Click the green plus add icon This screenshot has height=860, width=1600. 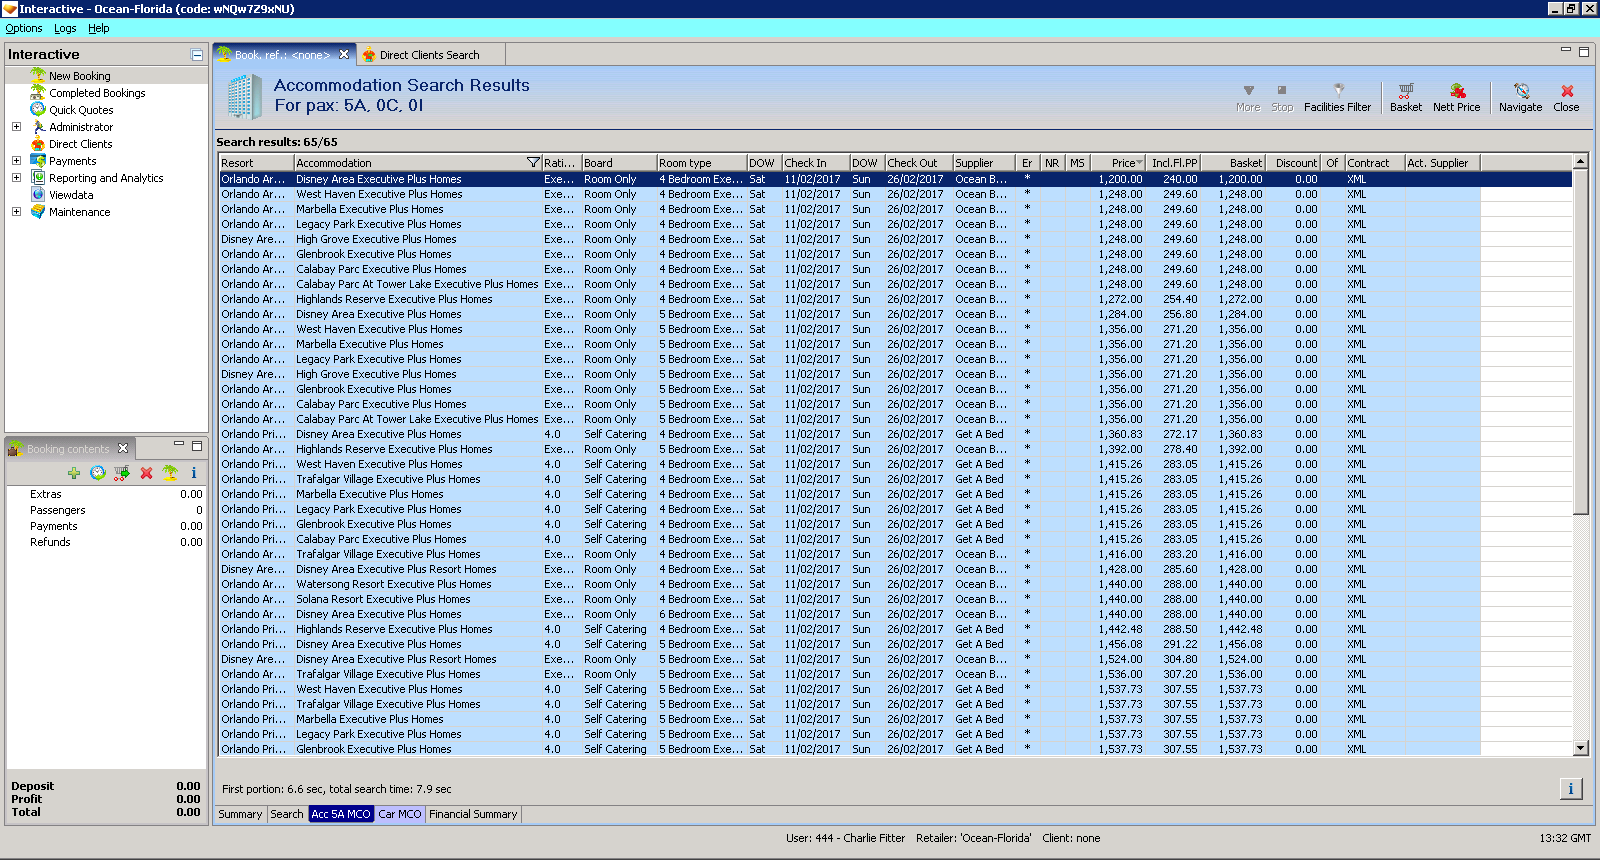74,473
